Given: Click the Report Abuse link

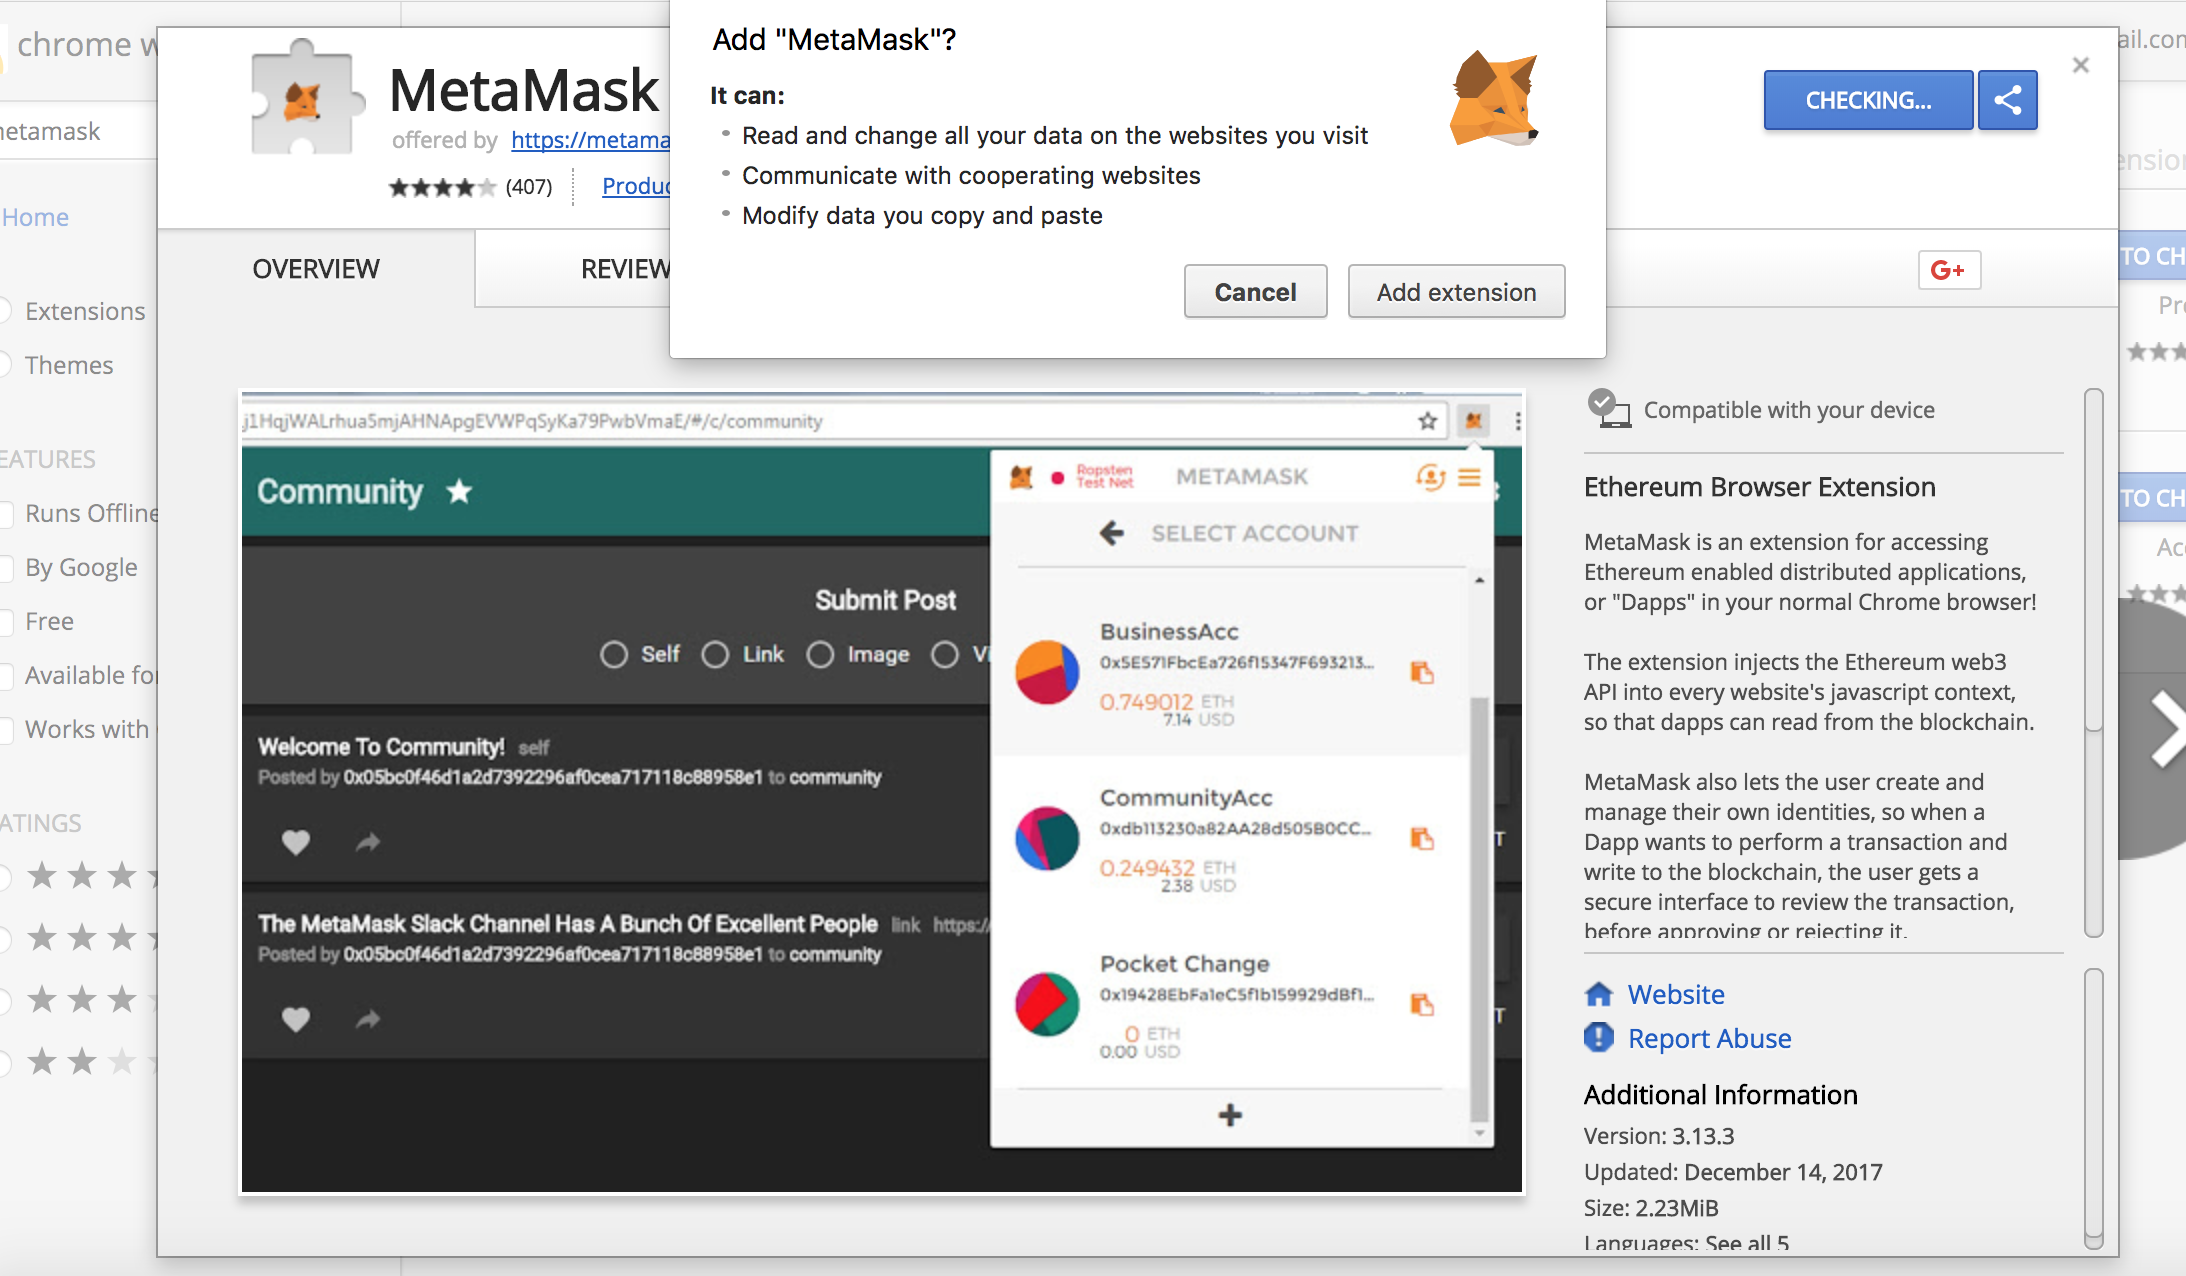Looking at the screenshot, I should click(1709, 1038).
